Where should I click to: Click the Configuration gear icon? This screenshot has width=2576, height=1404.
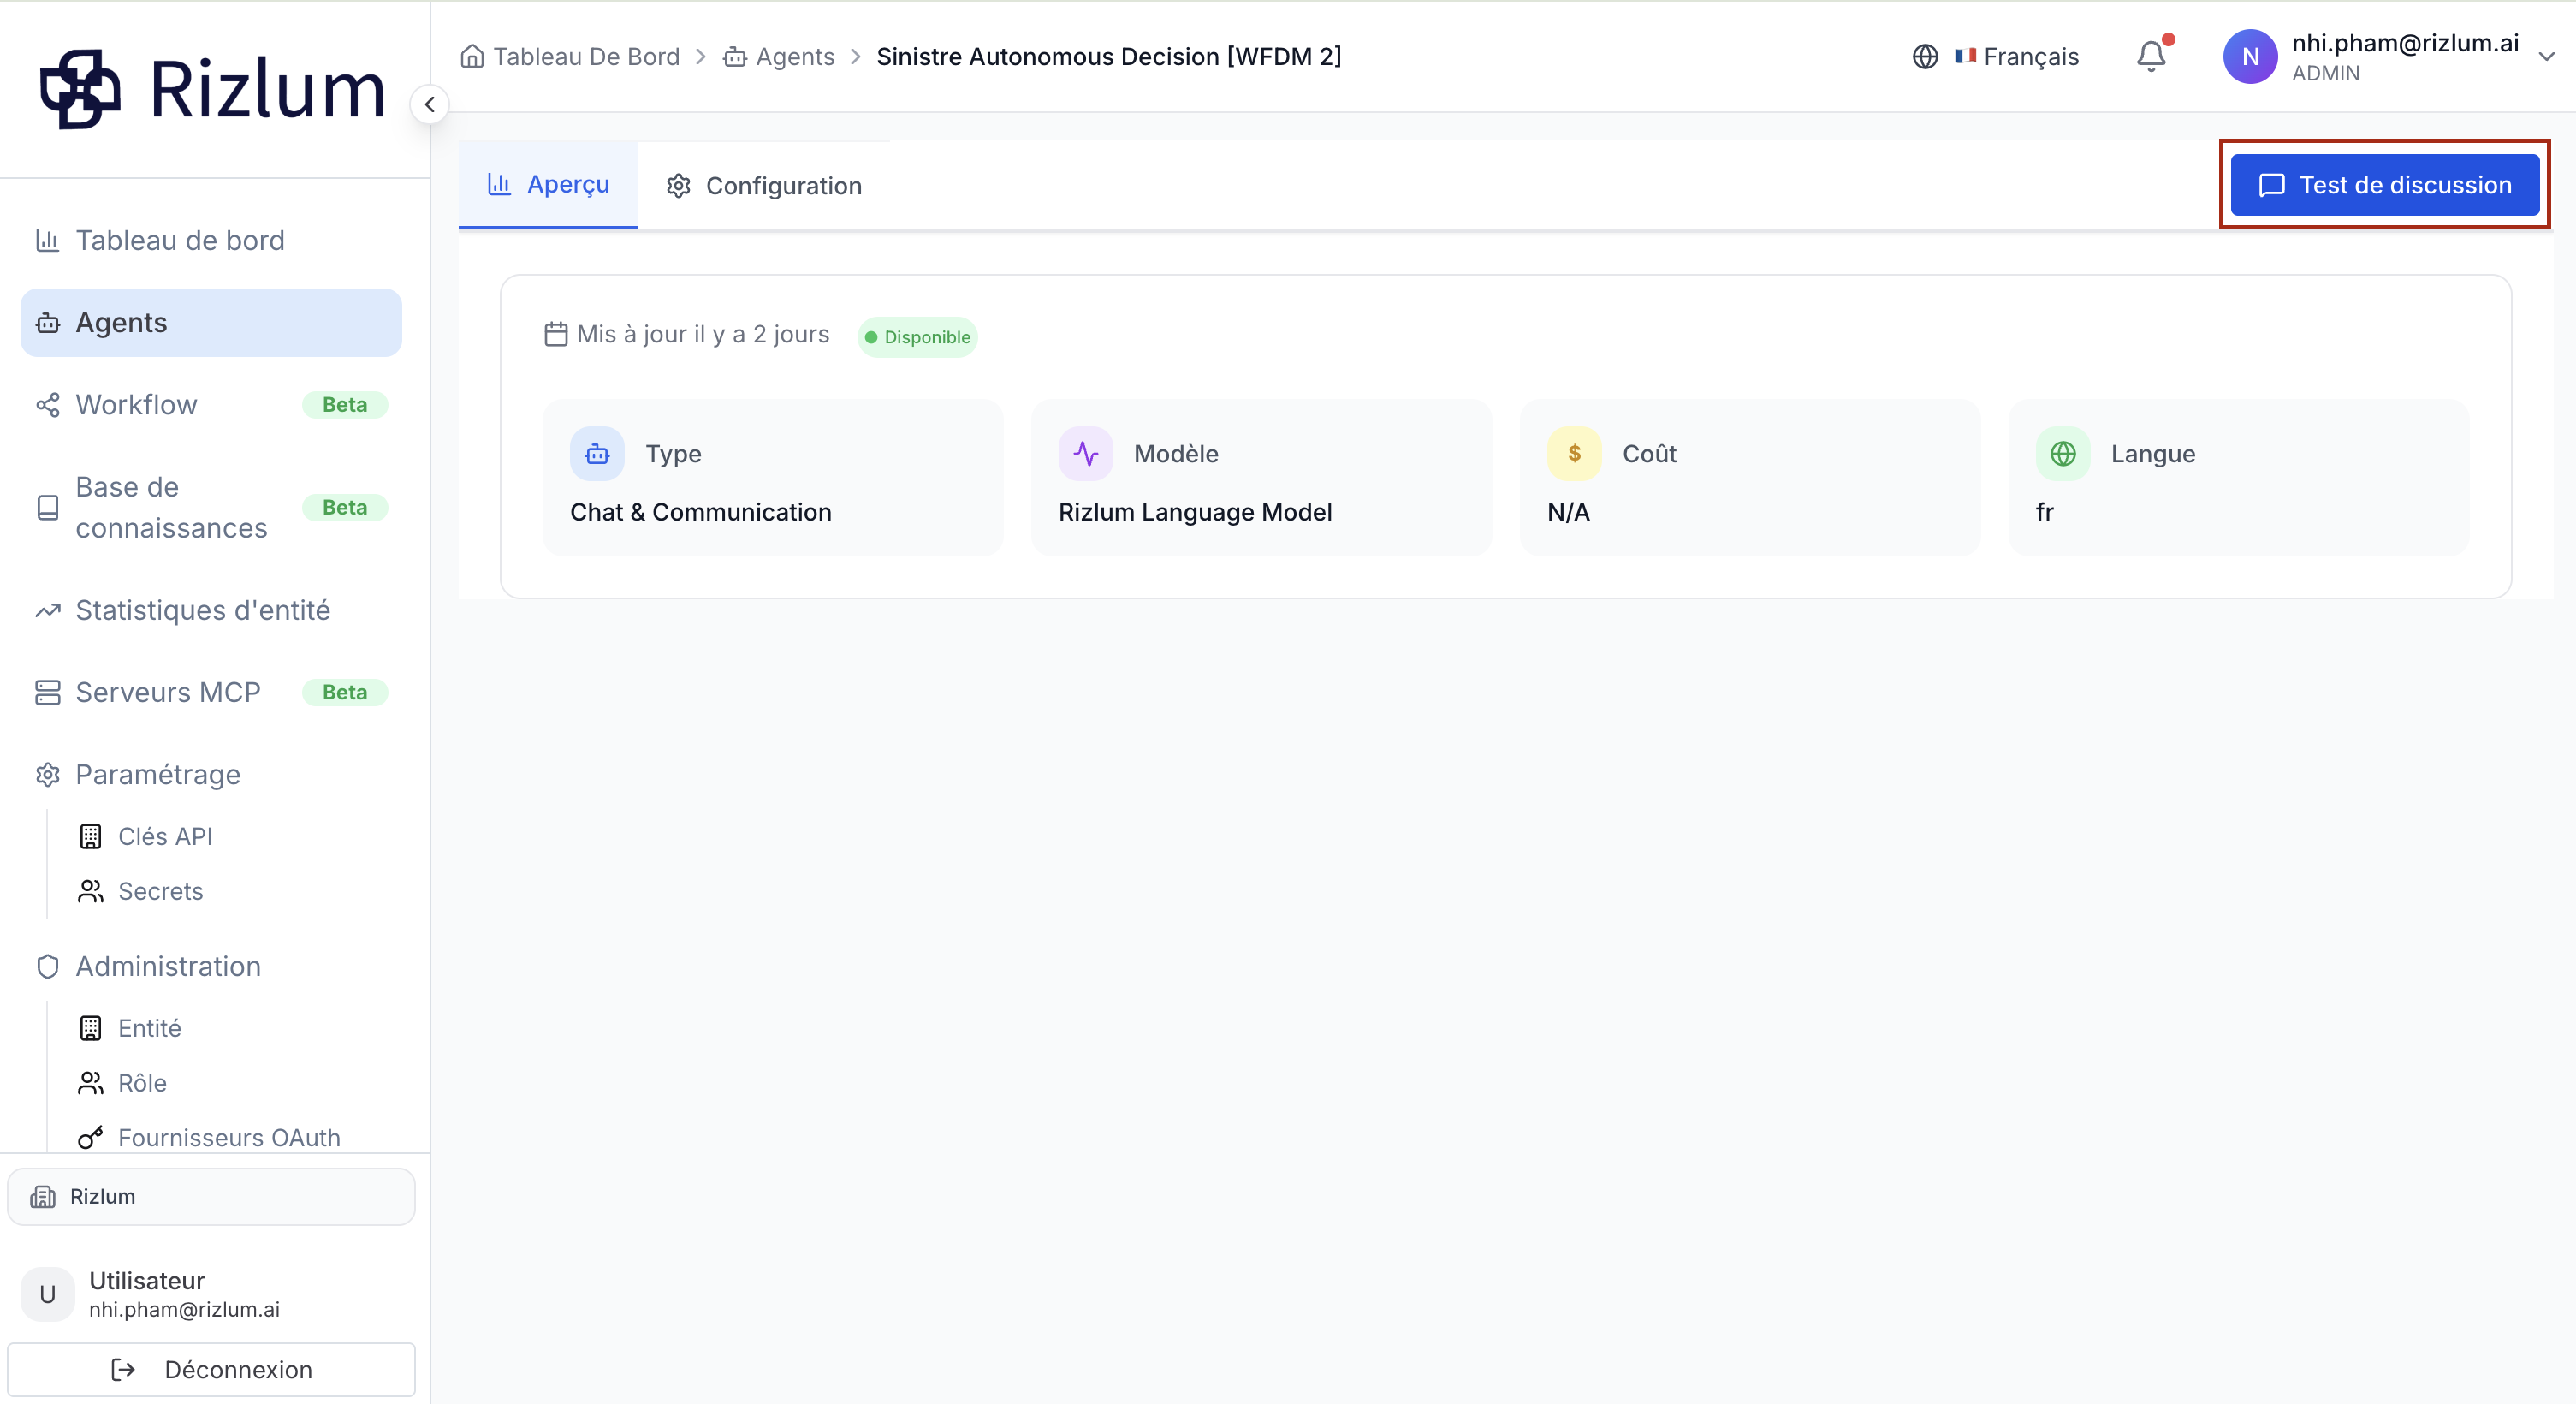(679, 185)
